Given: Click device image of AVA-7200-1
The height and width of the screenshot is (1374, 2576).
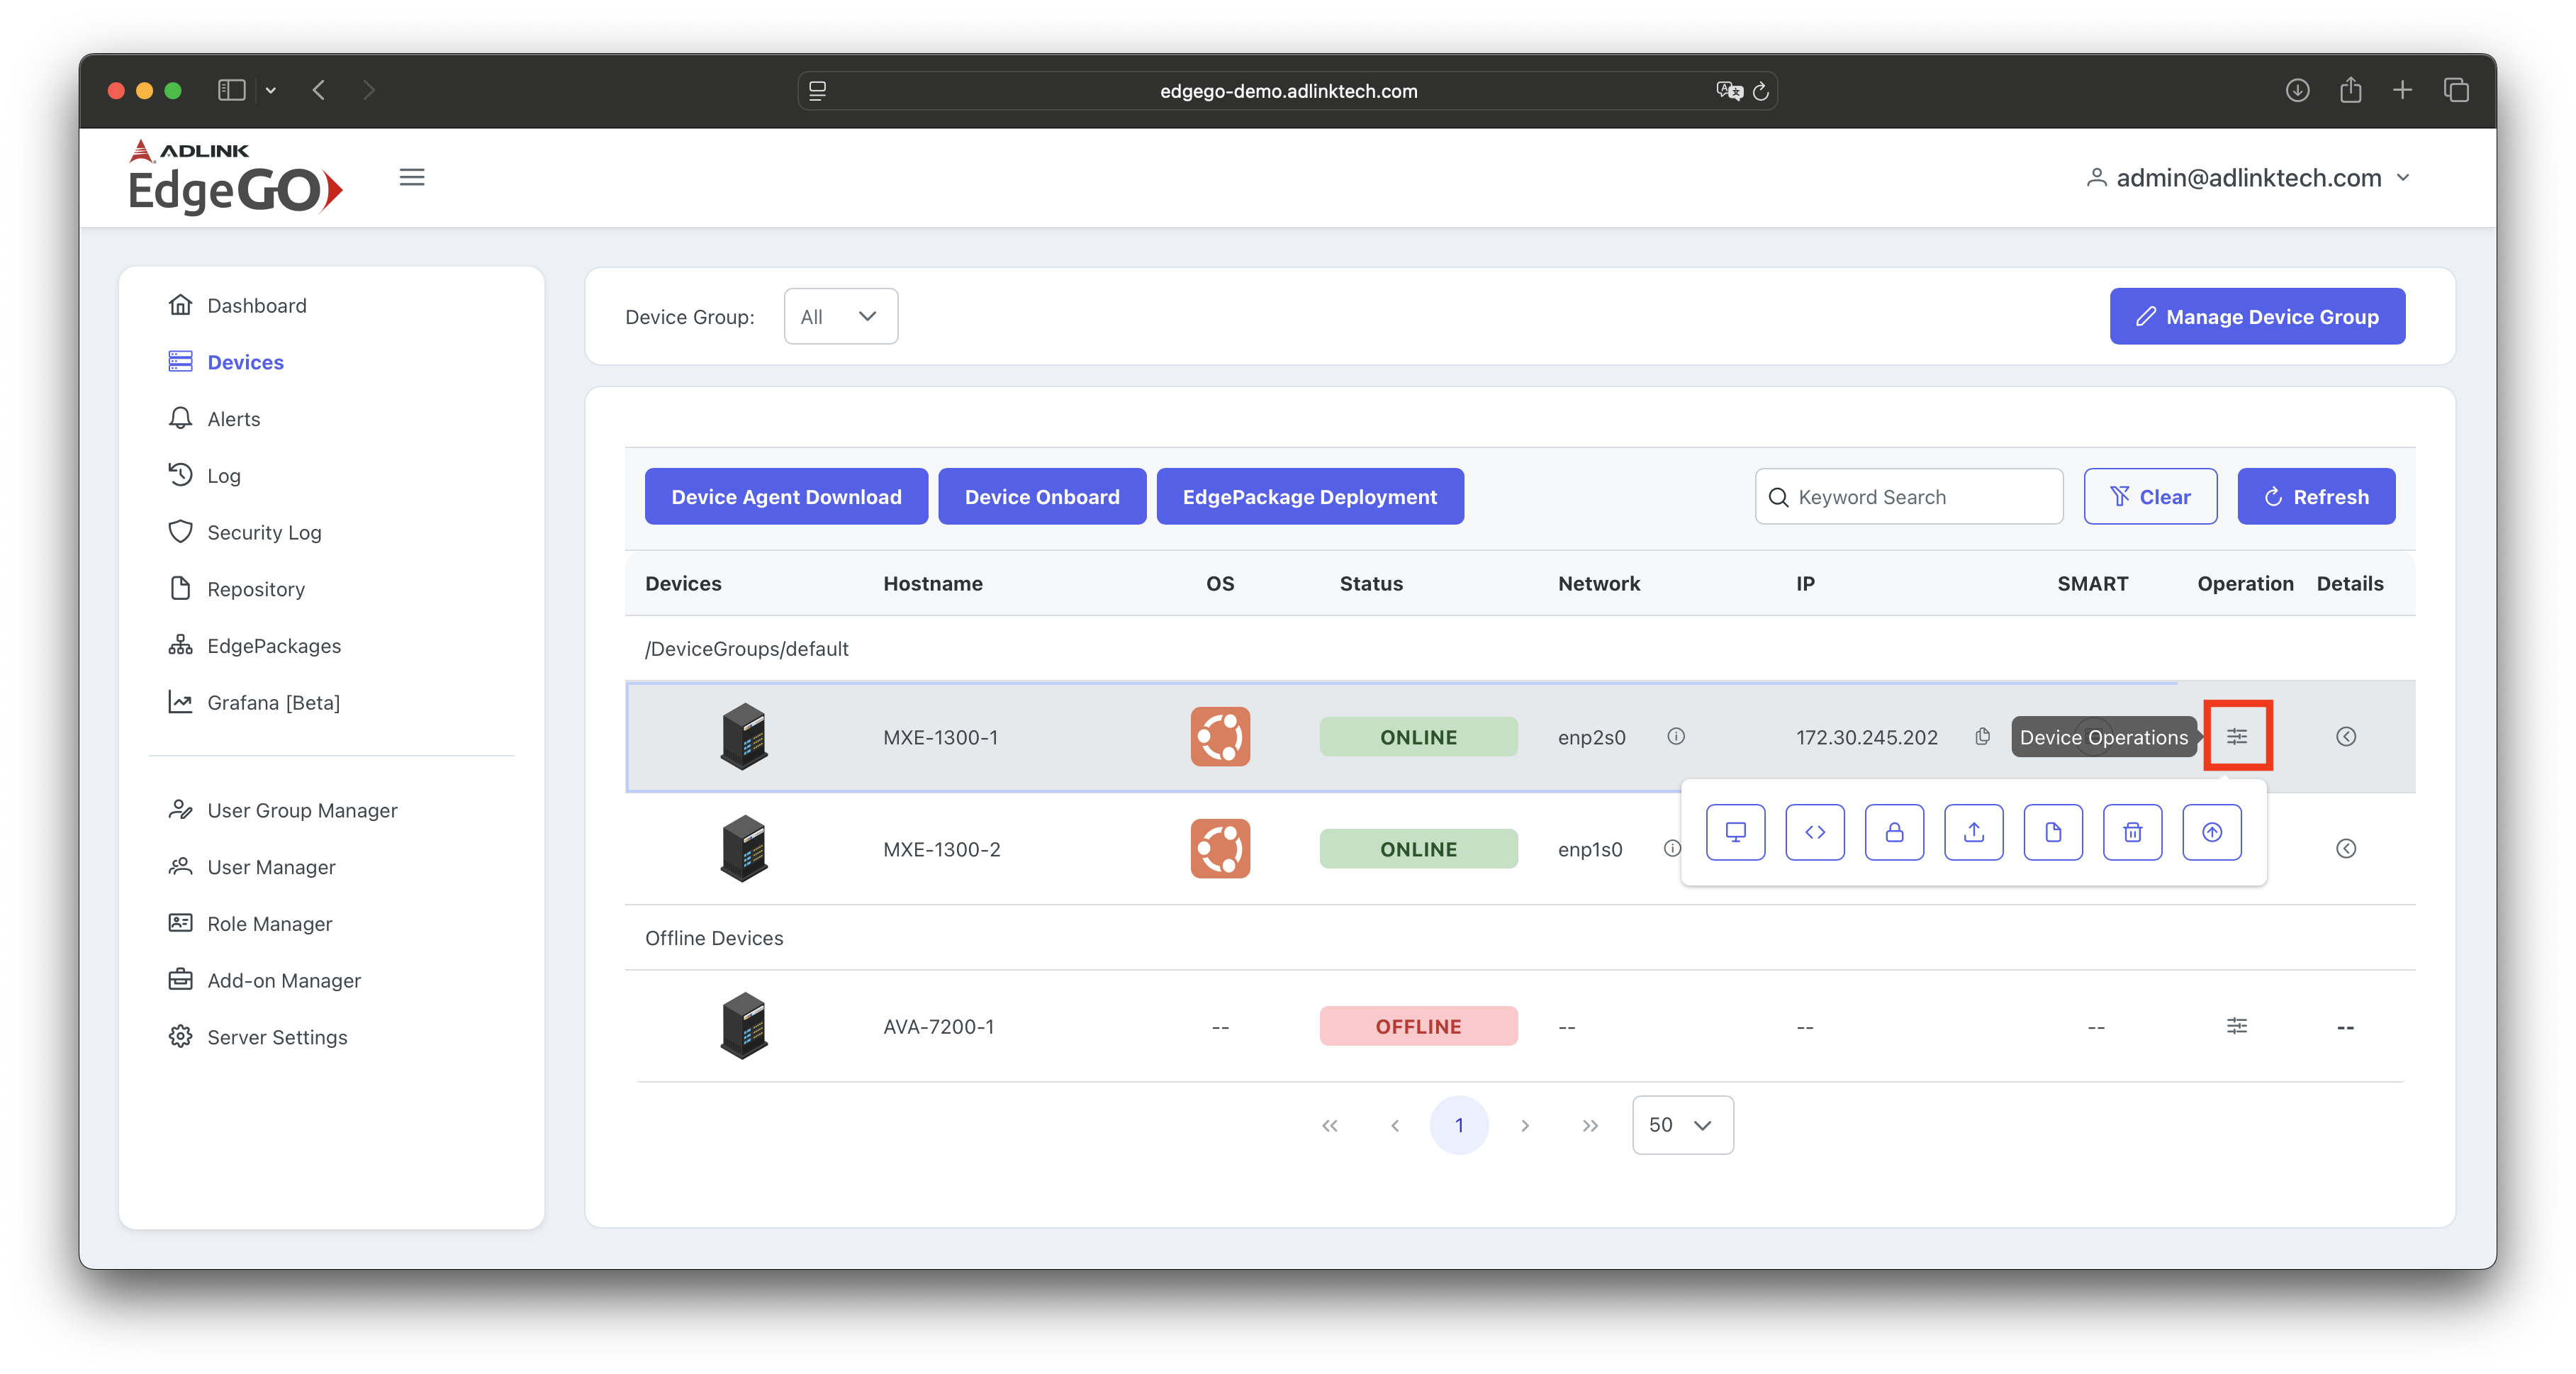Looking at the screenshot, I should click(744, 1026).
